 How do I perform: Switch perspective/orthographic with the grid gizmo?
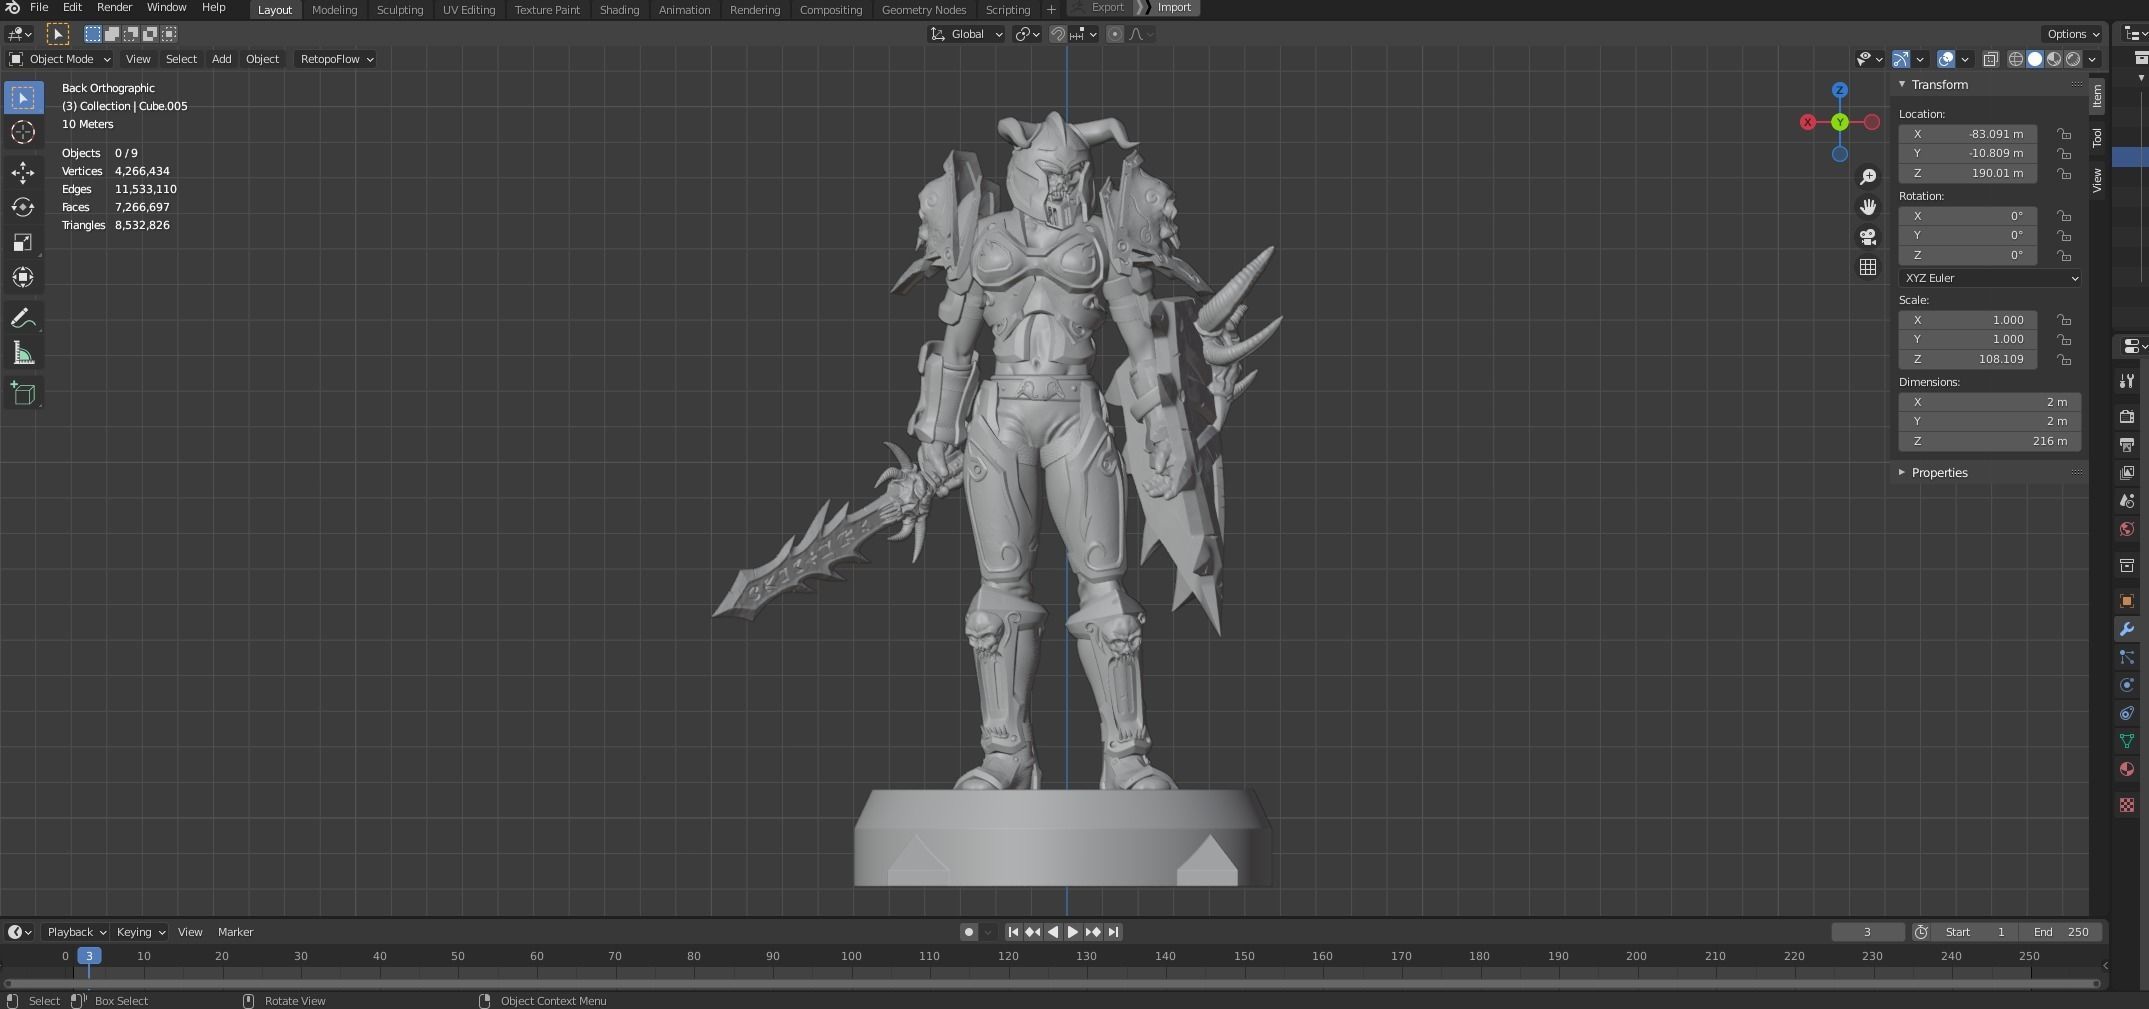point(1868,267)
